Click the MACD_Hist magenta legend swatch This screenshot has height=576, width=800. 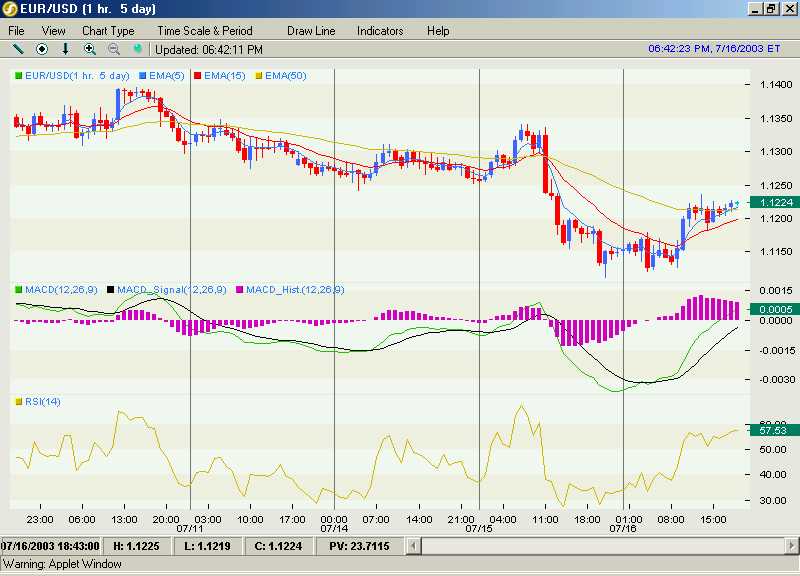tap(240, 290)
